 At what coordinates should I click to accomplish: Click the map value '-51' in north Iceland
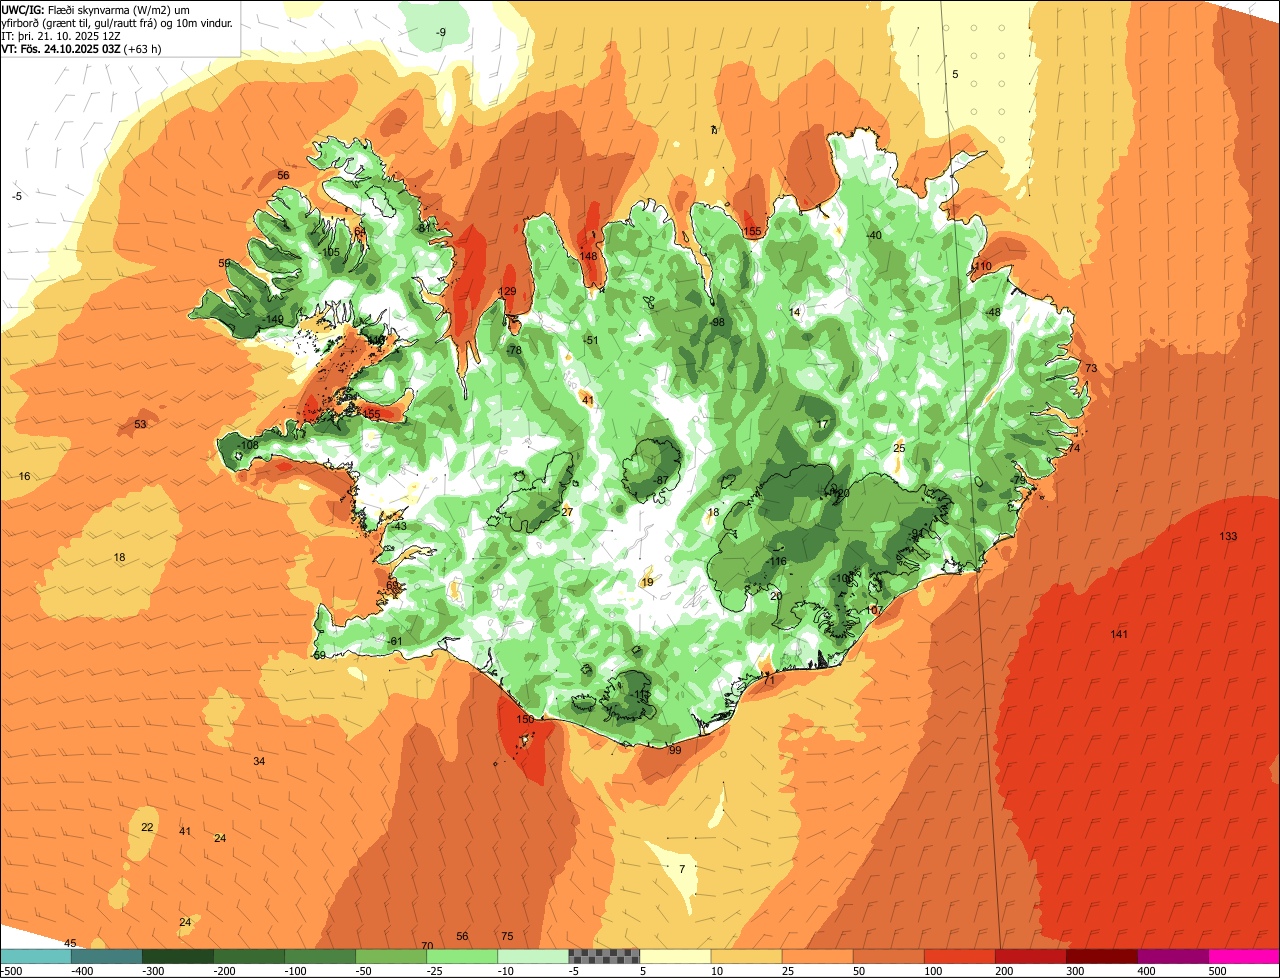tap(590, 341)
